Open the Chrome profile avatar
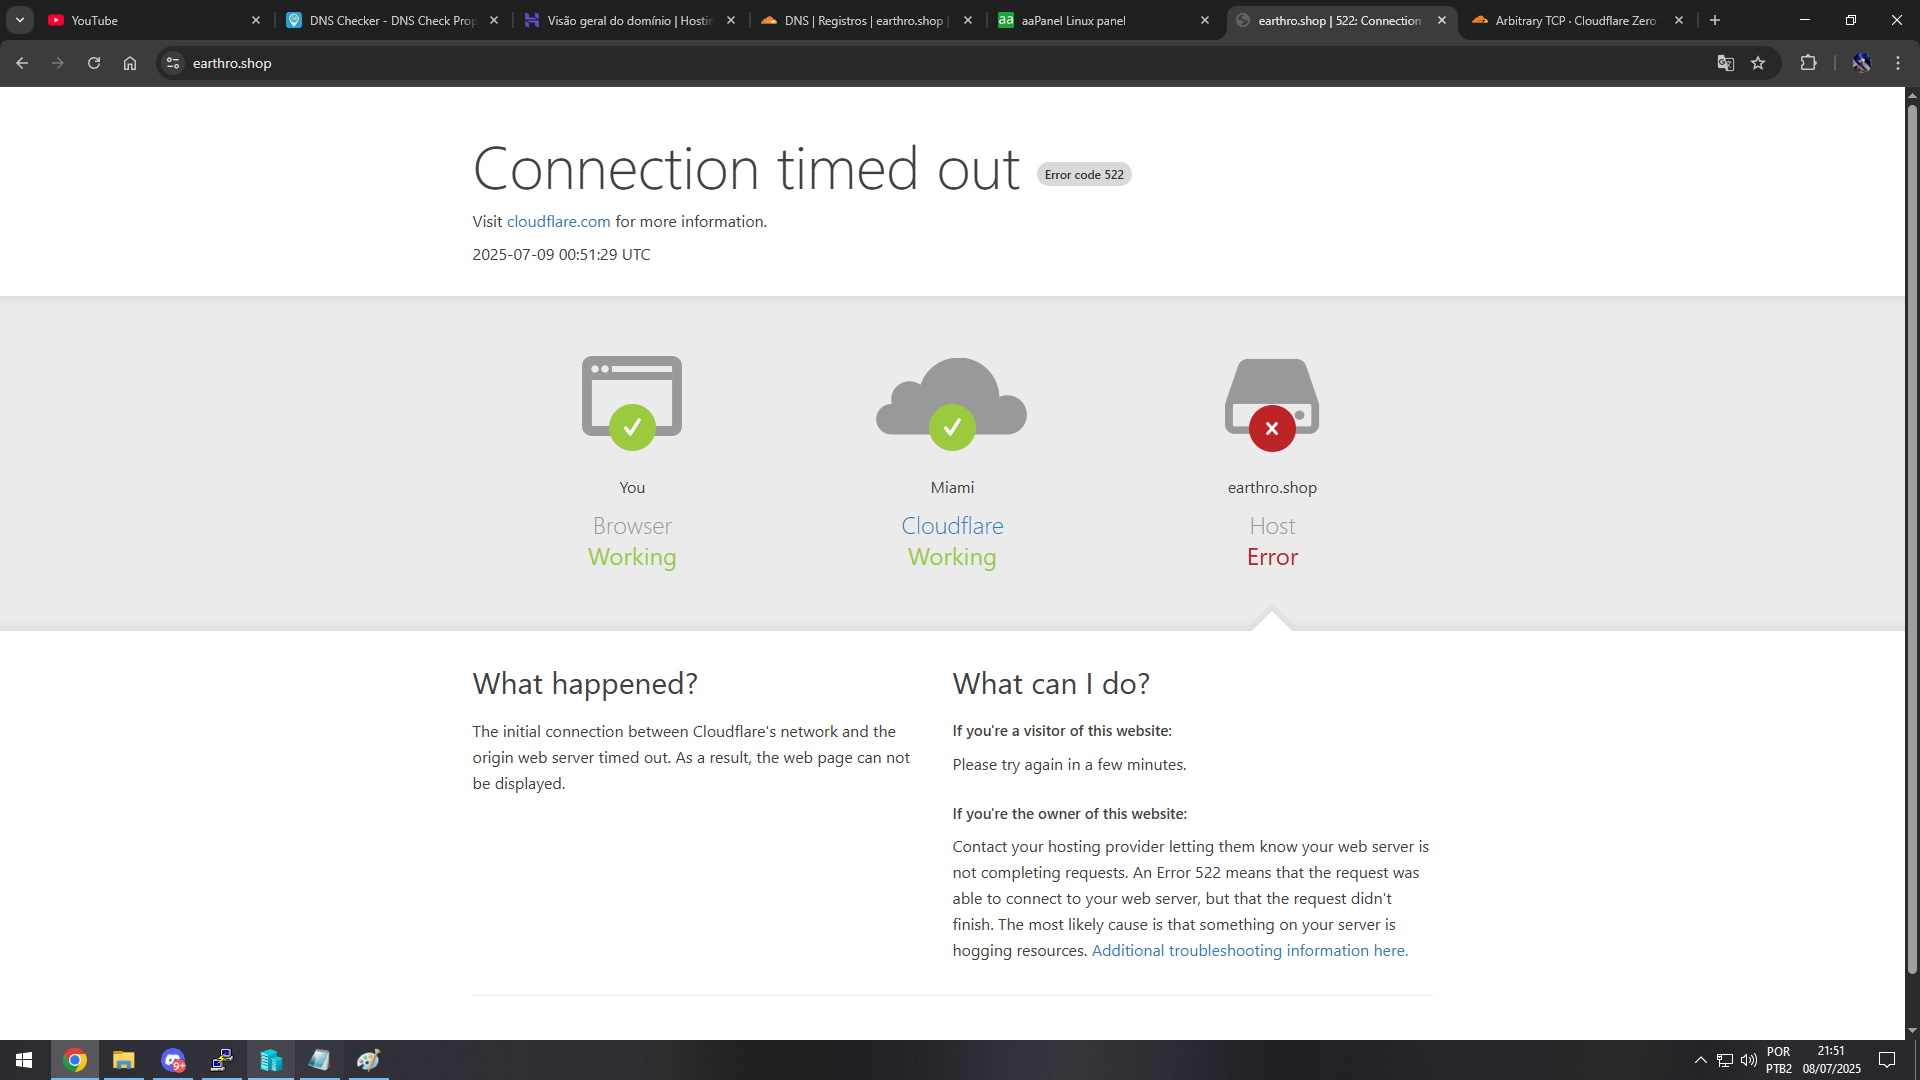Viewport: 1920px width, 1080px height. click(x=1861, y=63)
